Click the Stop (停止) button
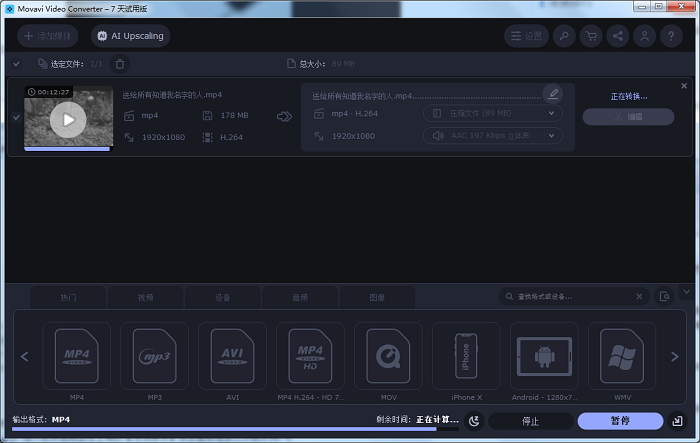The width and height of the screenshot is (700, 443). [531, 421]
